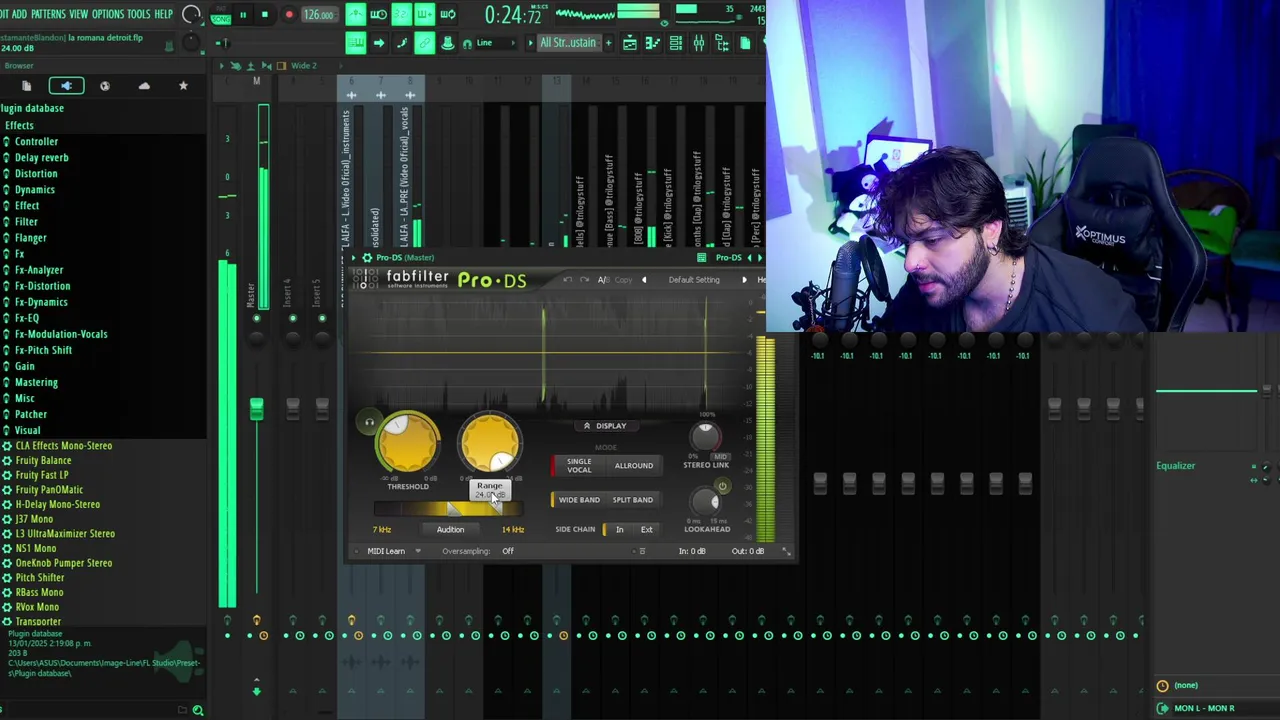Open the All Str..ustain pattern selector
This screenshot has width=1280, height=720.
pyautogui.click(x=568, y=43)
